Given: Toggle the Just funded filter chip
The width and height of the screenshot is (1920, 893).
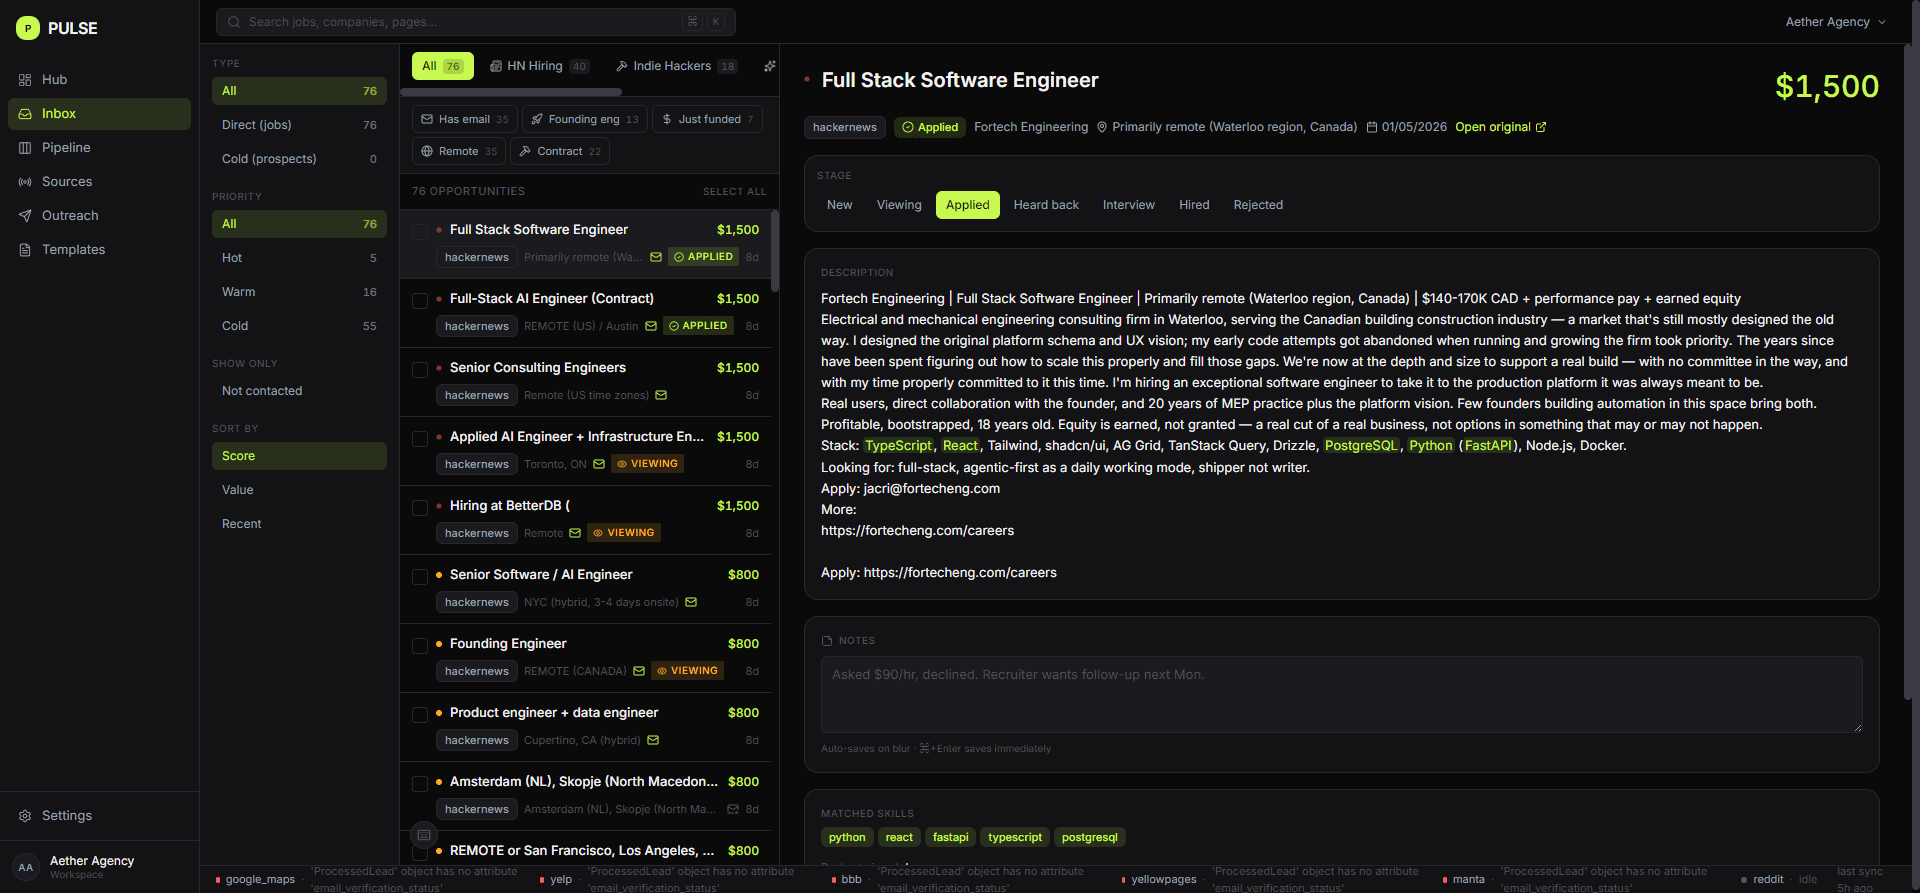Looking at the screenshot, I should pos(708,119).
